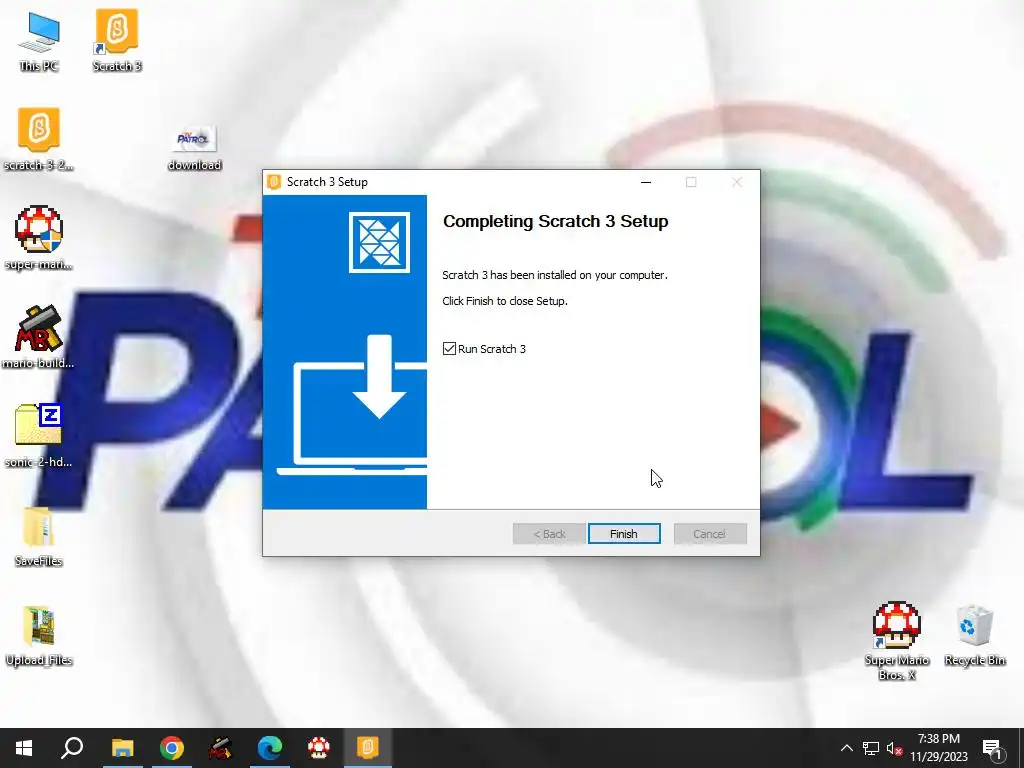
Task: Select the super-mari... installer icon on desktop
Action: [39, 238]
